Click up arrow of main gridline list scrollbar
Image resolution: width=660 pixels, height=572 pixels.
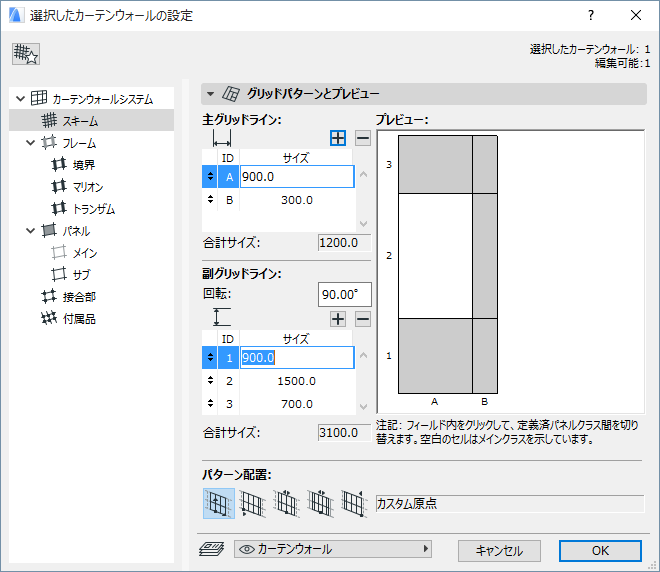tap(364, 174)
